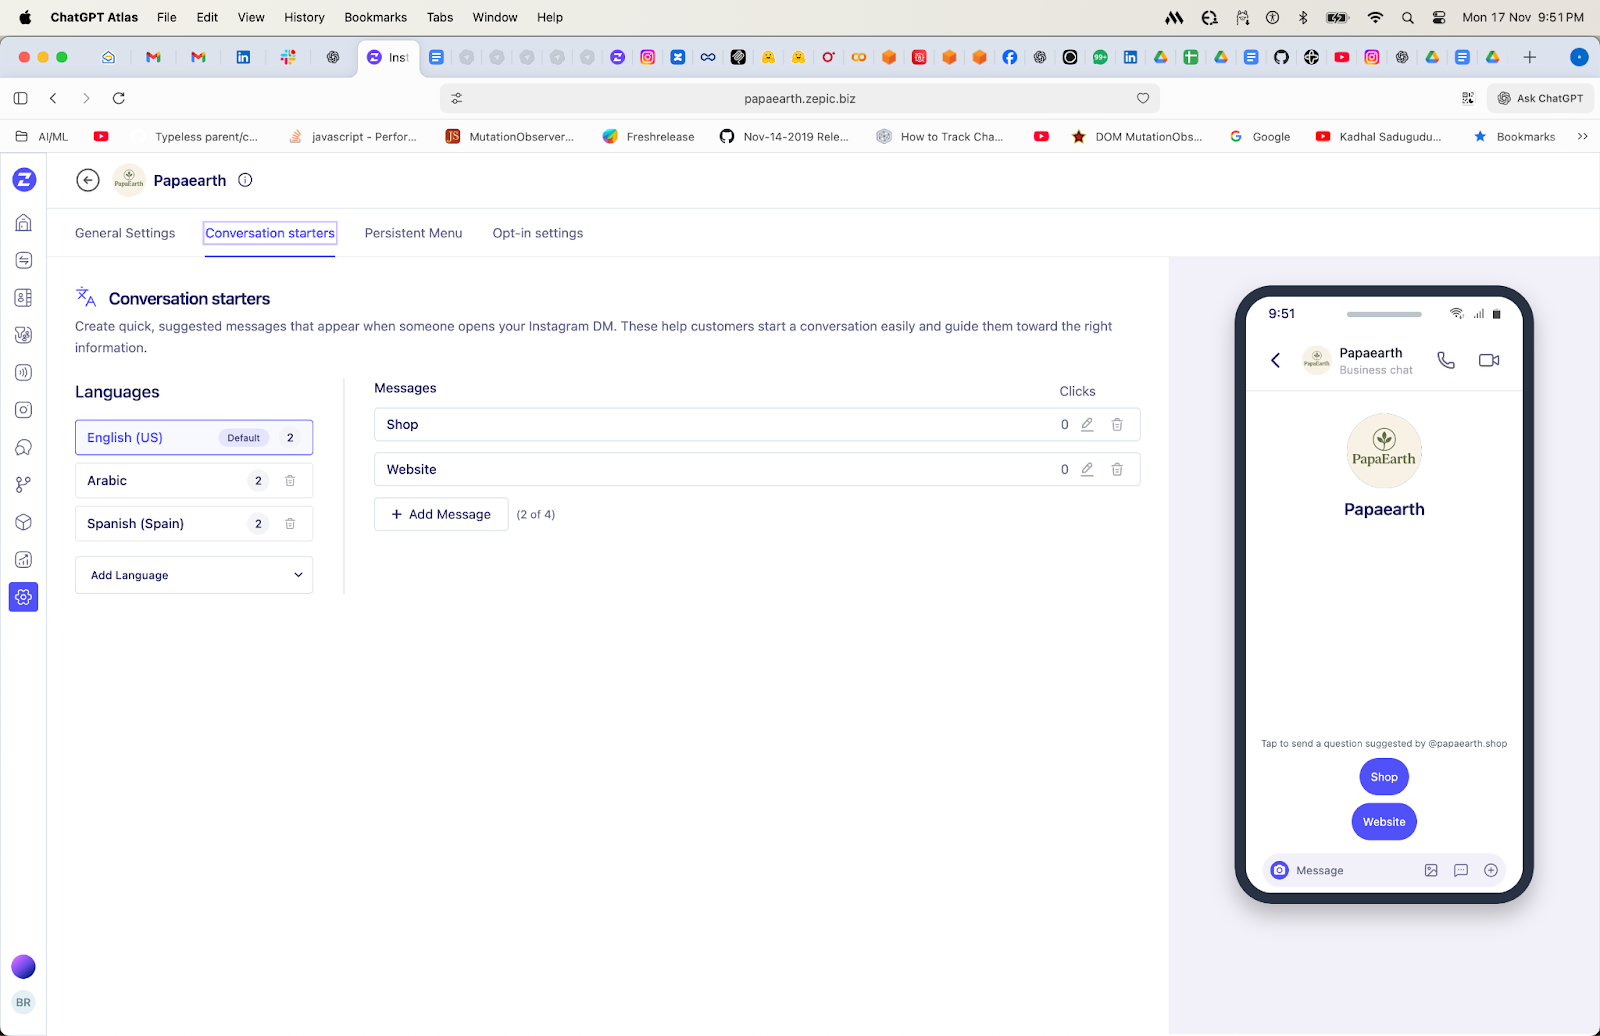Open the AI/ML bookmarks folder
Screen dimensions: 1600x1036
point(42,137)
